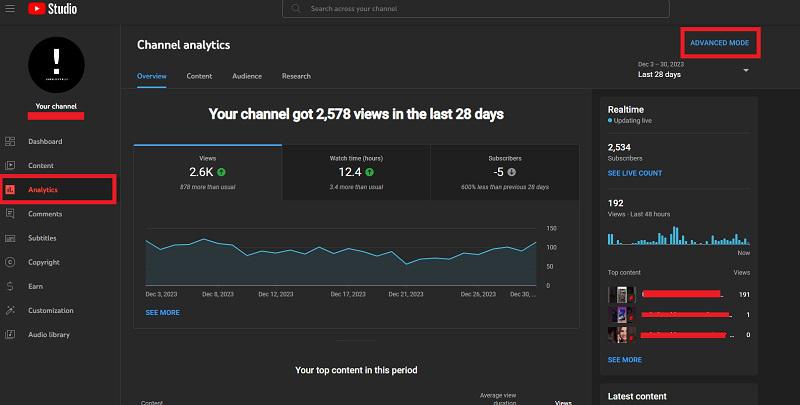Click SEE LIVE COUNT link
The image size is (800, 405).
[x=635, y=173]
